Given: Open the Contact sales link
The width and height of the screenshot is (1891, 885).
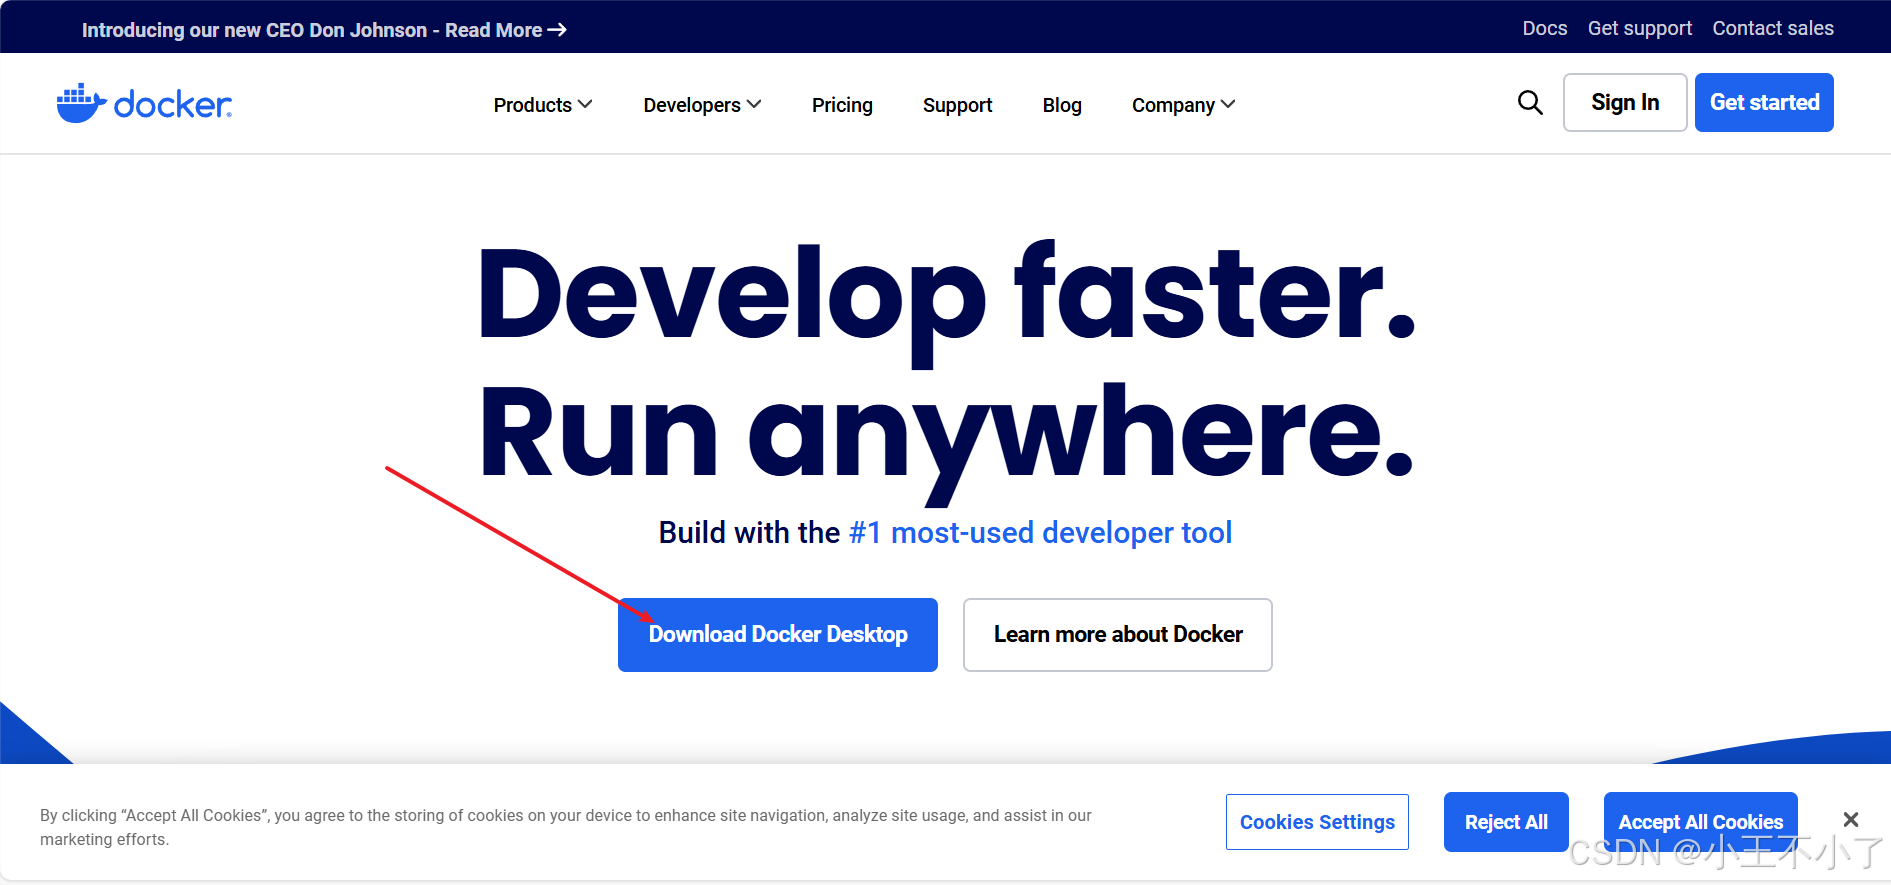Looking at the screenshot, I should [1773, 28].
